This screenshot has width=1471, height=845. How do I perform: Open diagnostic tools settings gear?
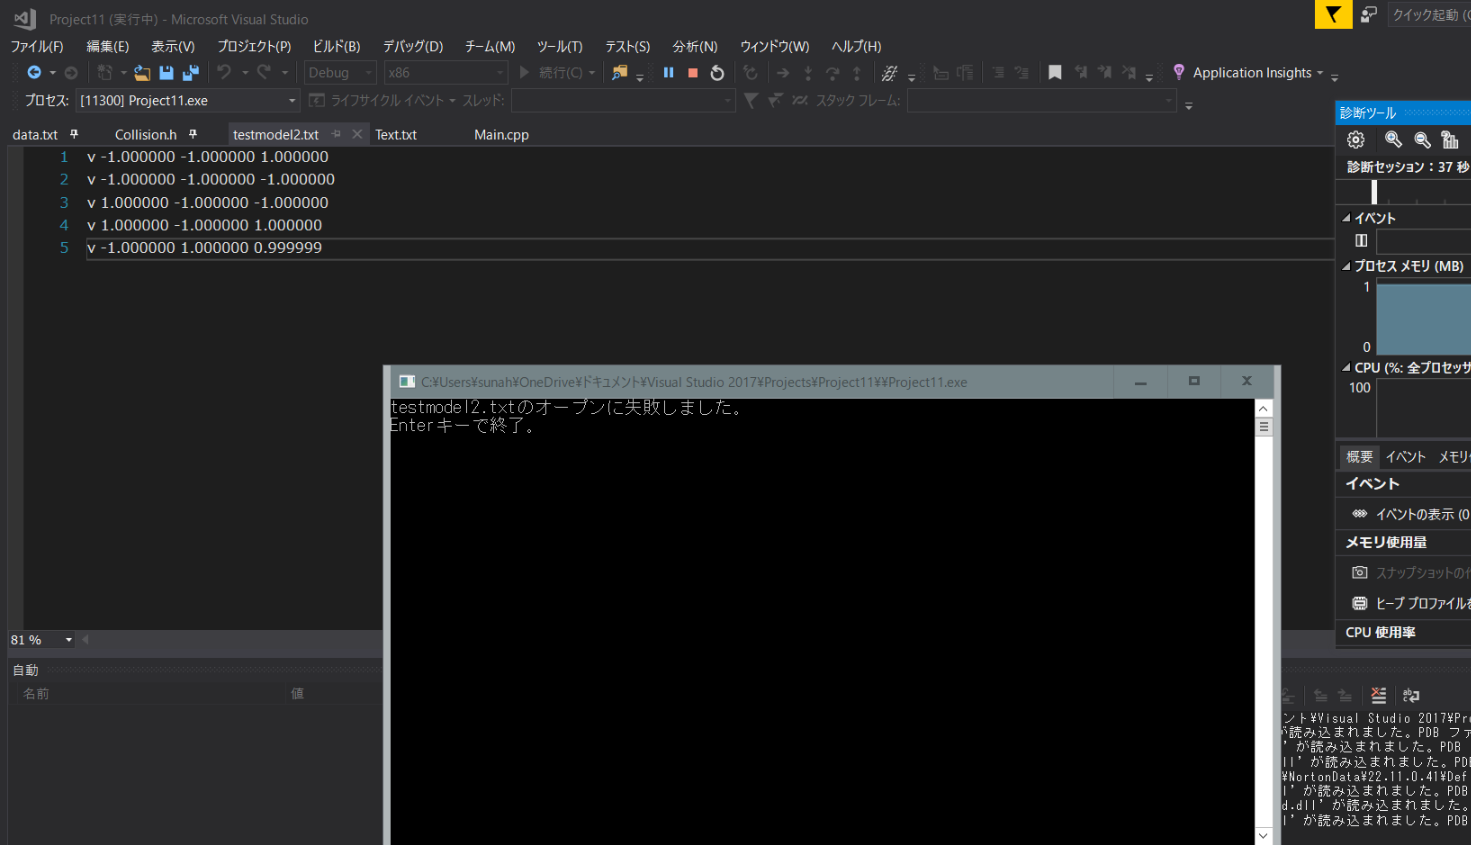pyautogui.click(x=1356, y=140)
